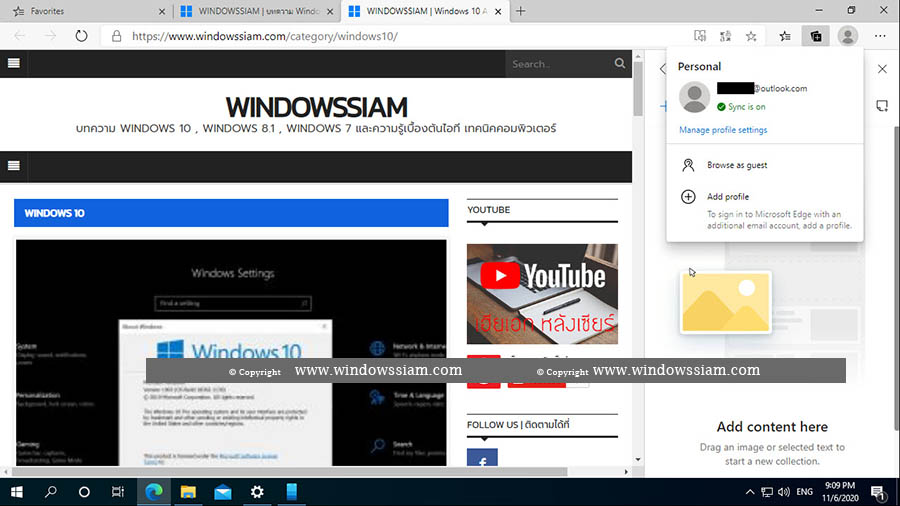The width and height of the screenshot is (900, 506).
Task: Choose the Add profile label
Action: pyautogui.click(x=728, y=197)
